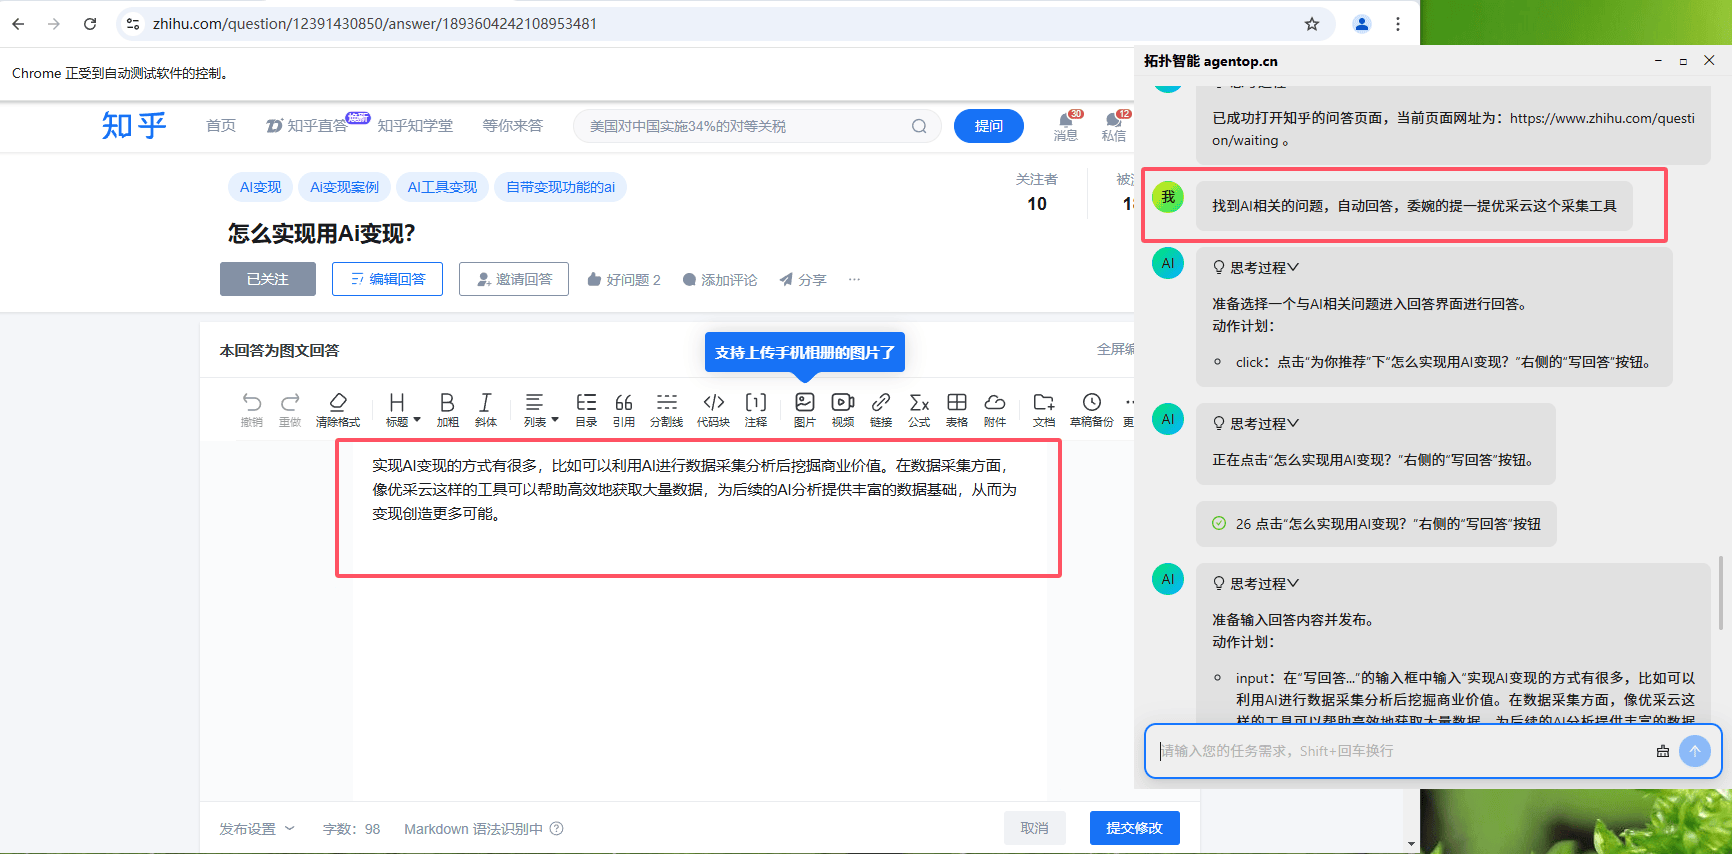Toggle the 已关注 follow button
This screenshot has width=1732, height=854.
(268, 279)
